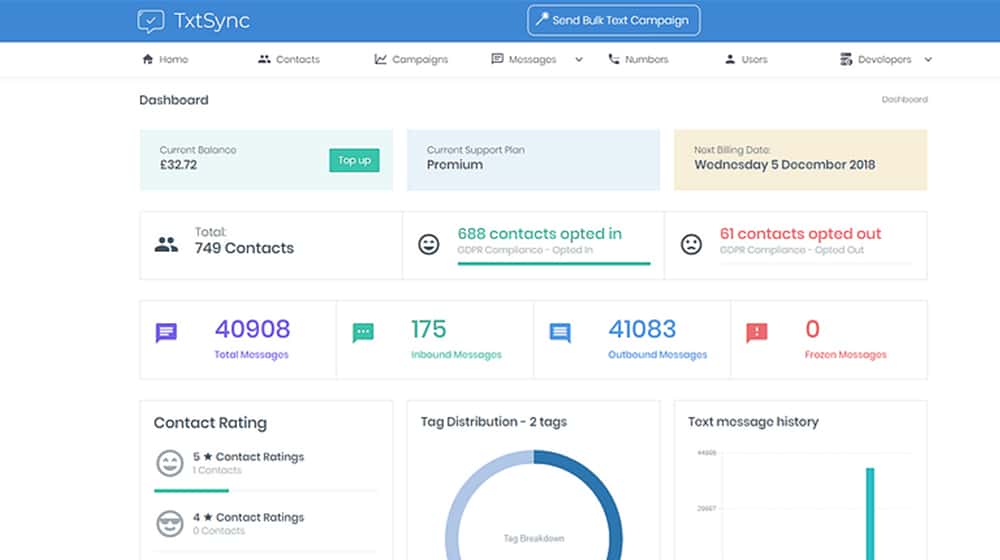Click the 61 contacts opted out link

point(800,233)
